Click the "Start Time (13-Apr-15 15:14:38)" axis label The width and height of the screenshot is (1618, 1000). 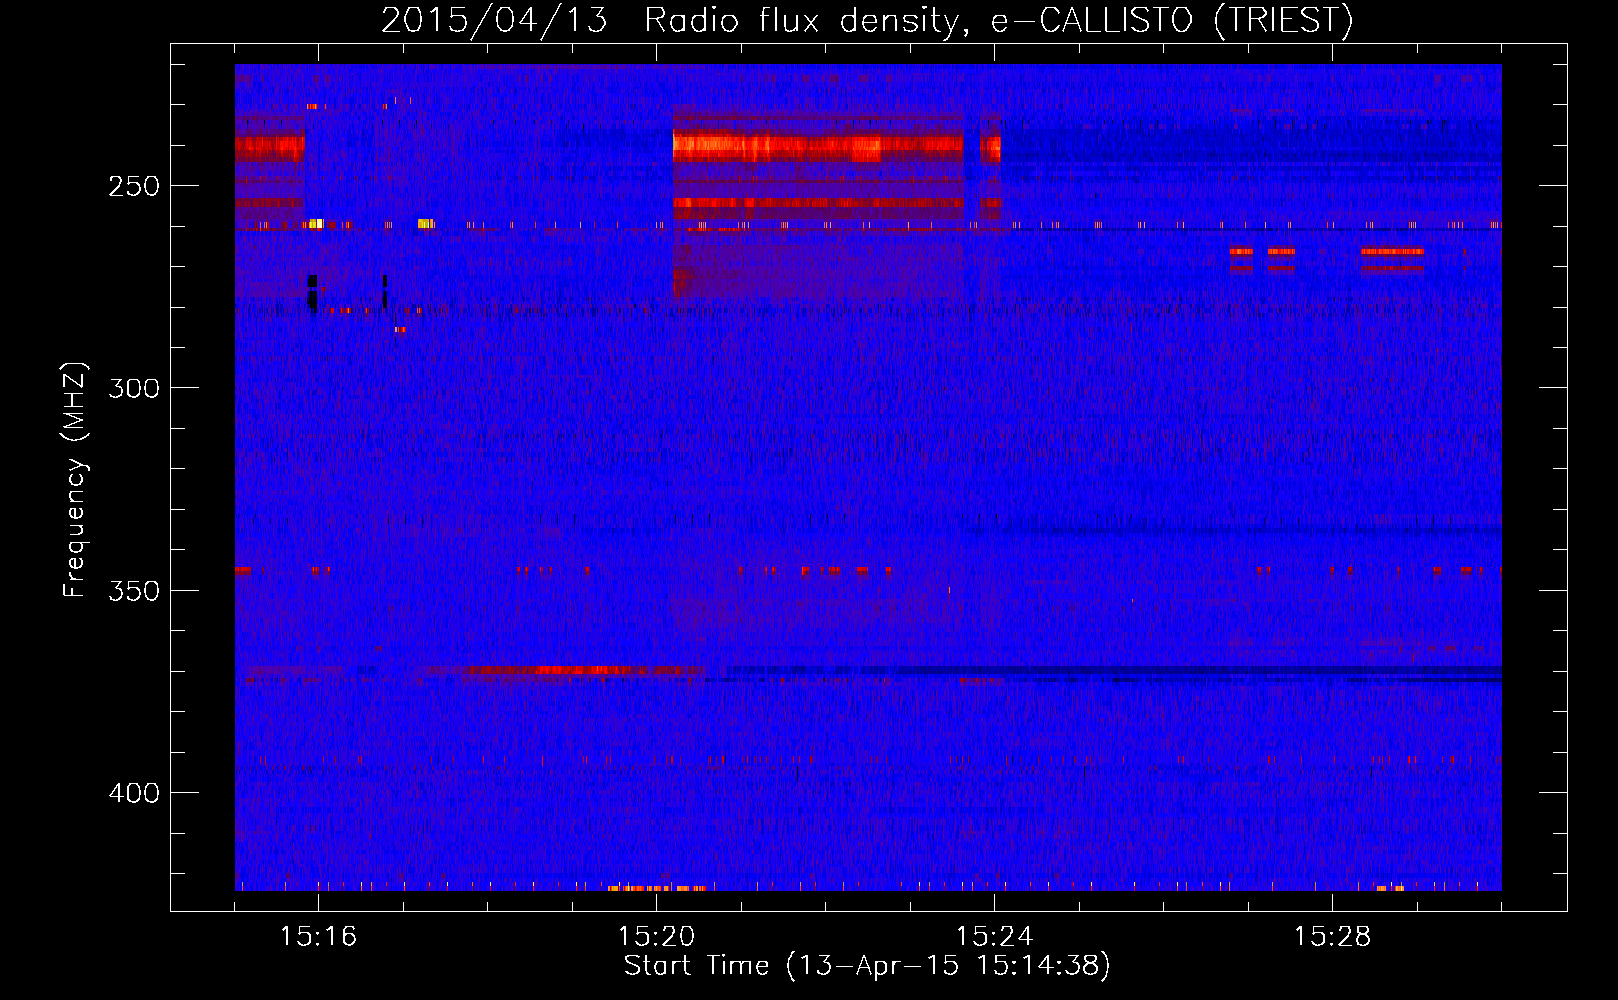[868, 966]
